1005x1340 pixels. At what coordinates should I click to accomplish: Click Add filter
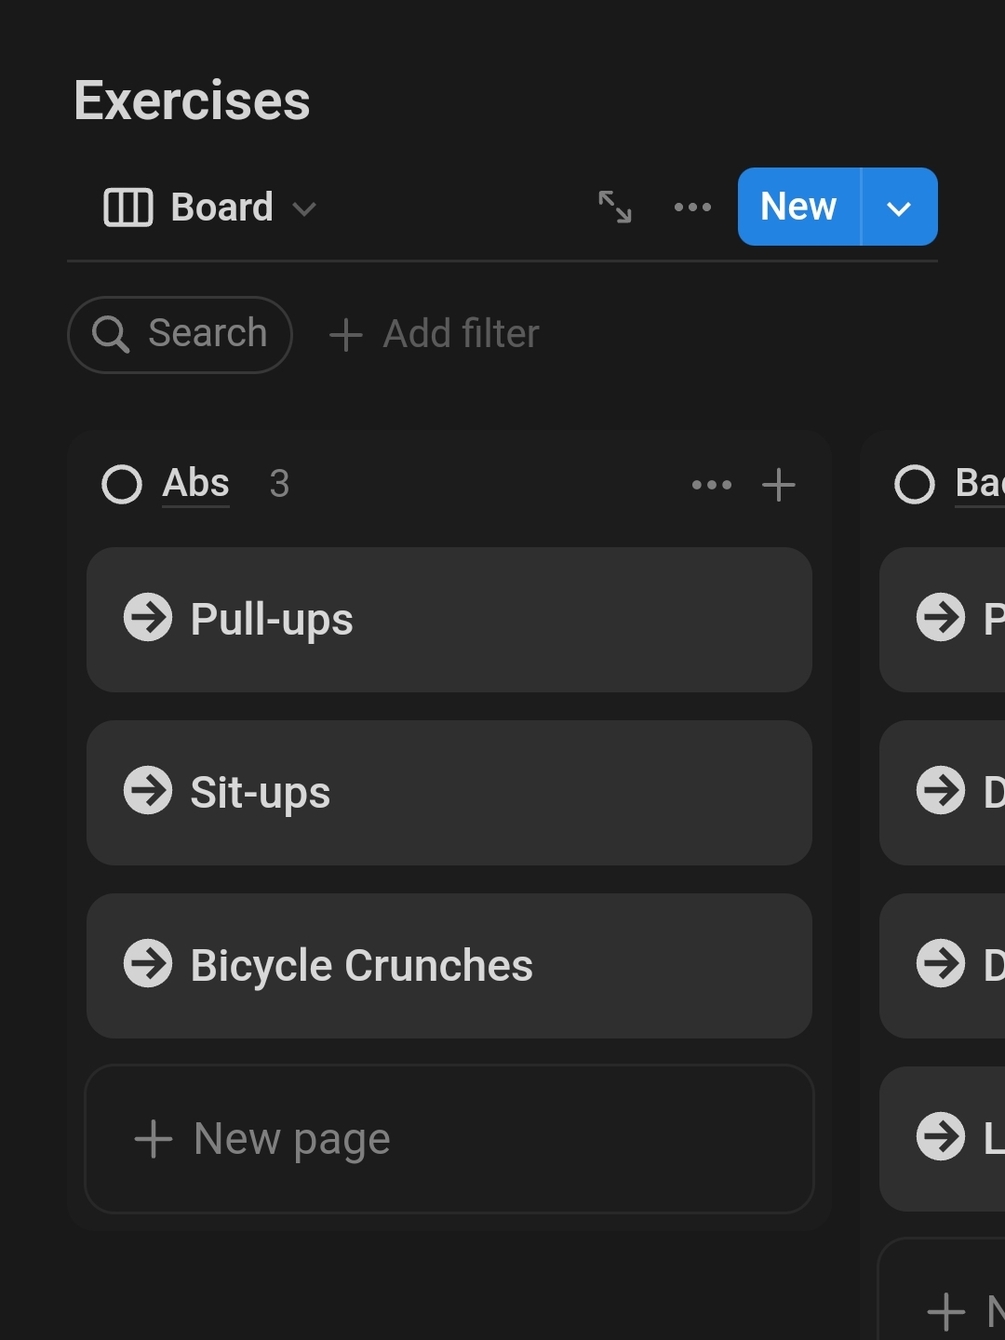(x=435, y=334)
